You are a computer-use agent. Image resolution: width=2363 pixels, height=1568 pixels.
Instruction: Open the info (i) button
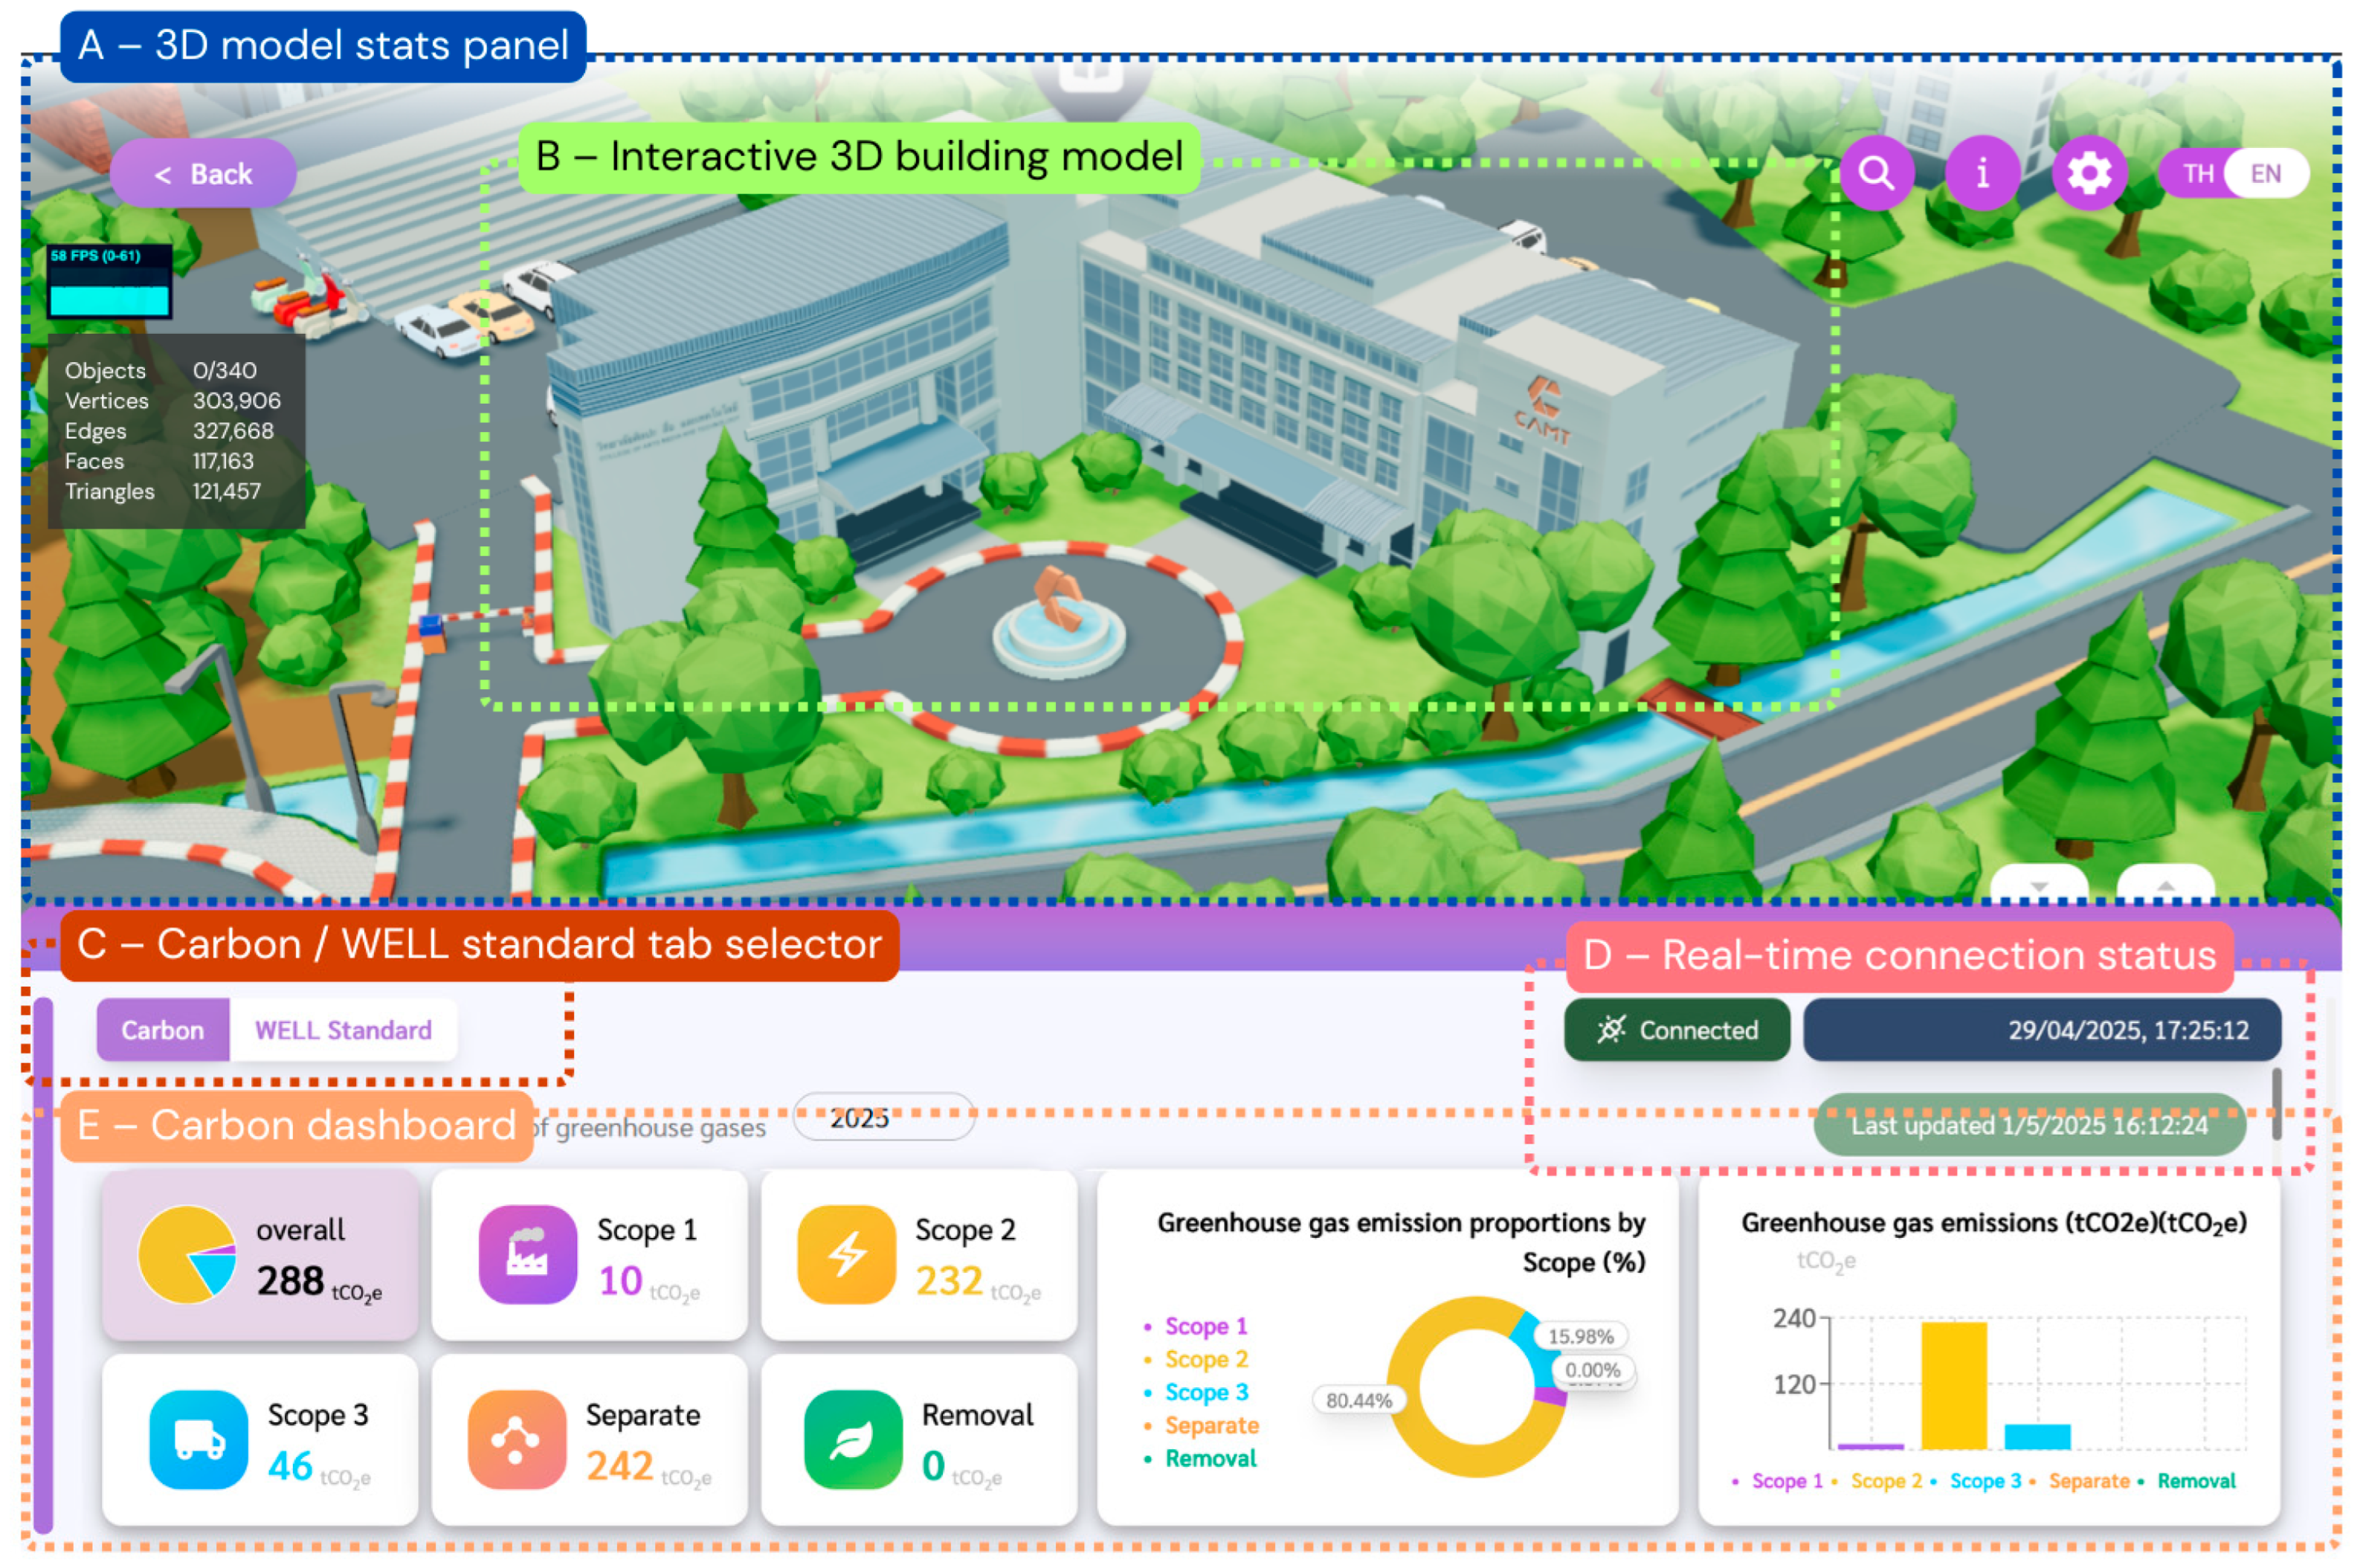pos(1982,173)
